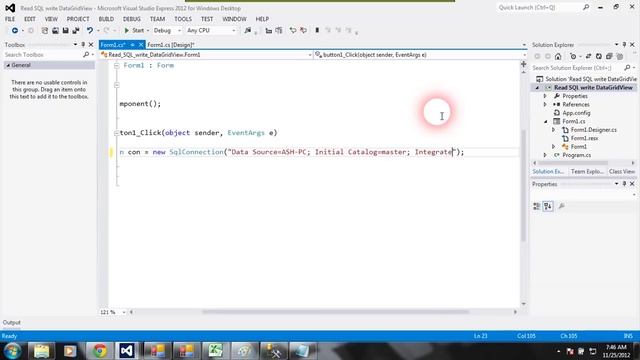Viewport: 640px width, 360px height.
Task: Expand the References node in Solution Explorer
Action: 545,104
